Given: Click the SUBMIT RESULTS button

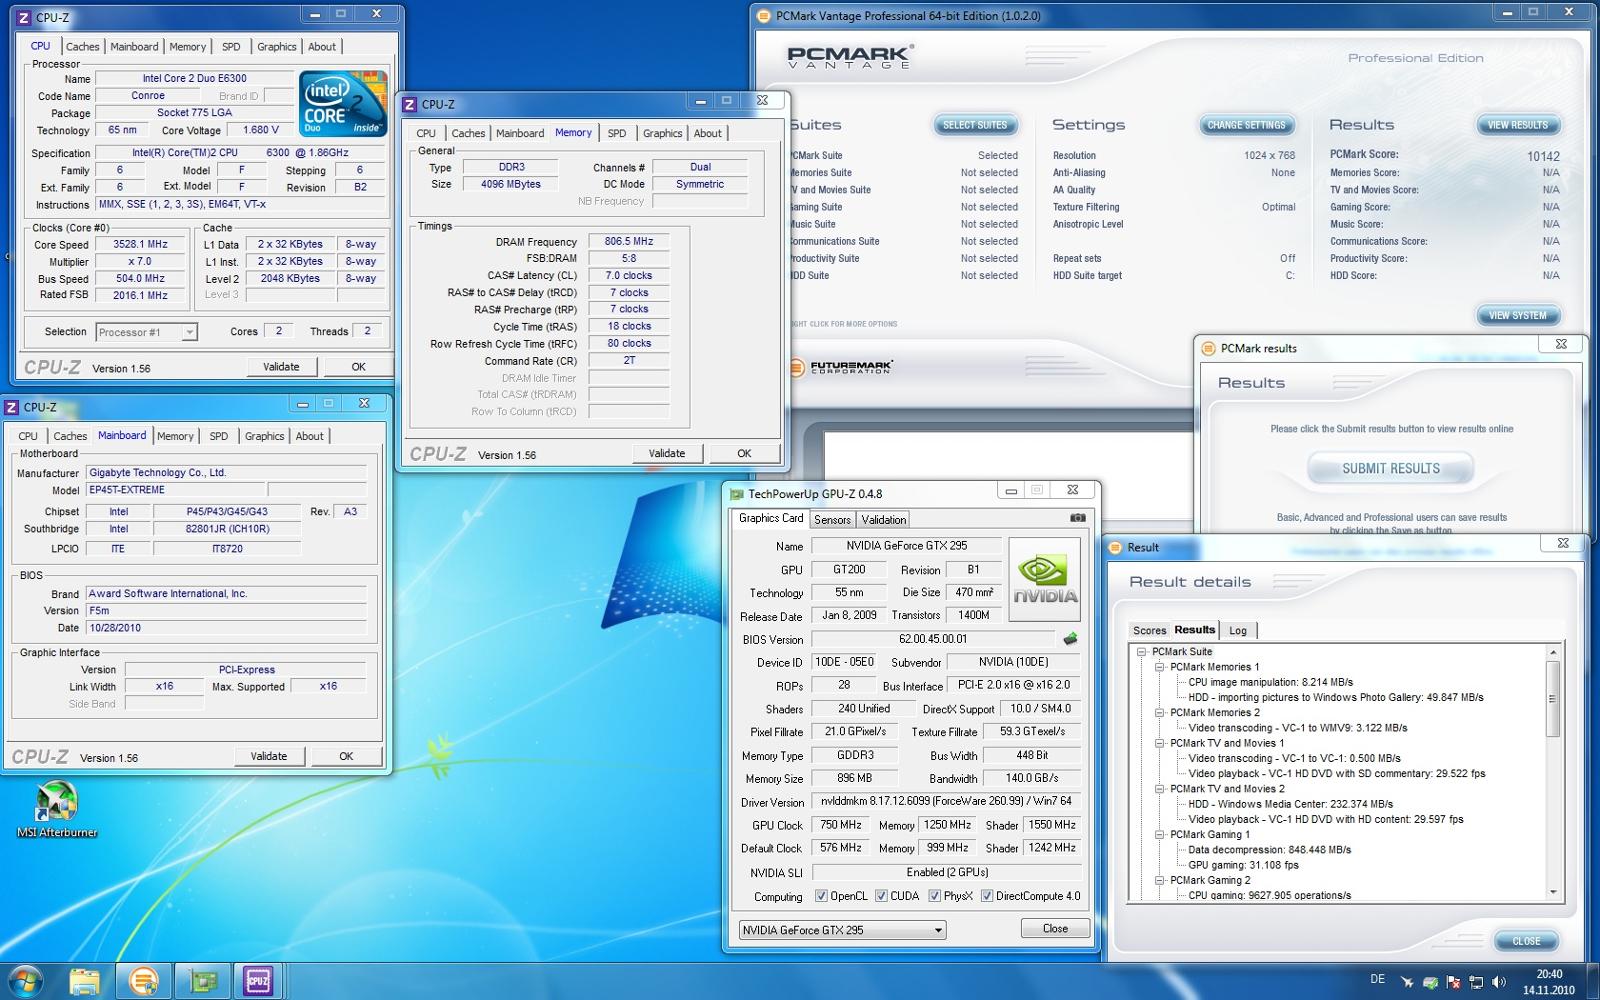Looking at the screenshot, I should pyautogui.click(x=1391, y=468).
